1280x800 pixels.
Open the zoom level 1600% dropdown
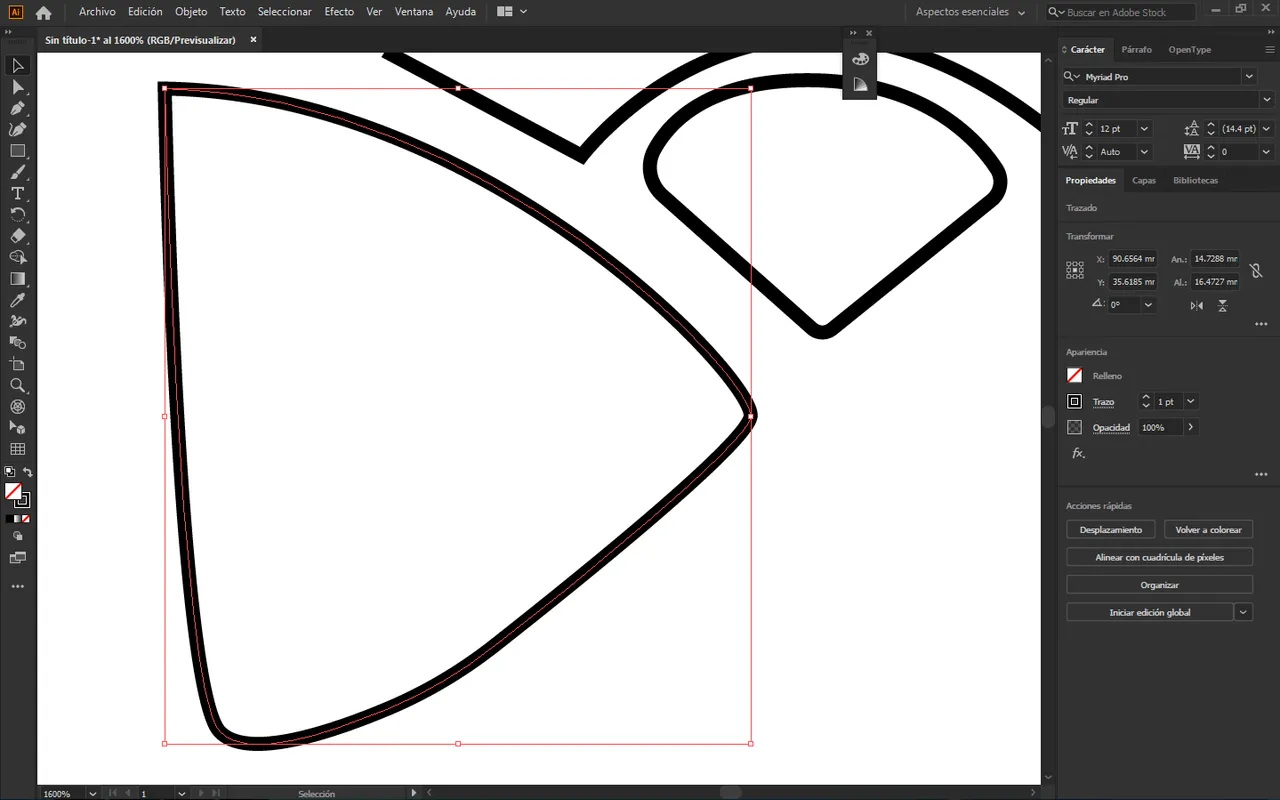coord(92,793)
